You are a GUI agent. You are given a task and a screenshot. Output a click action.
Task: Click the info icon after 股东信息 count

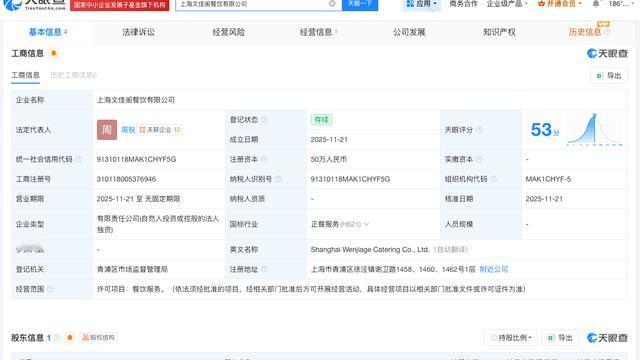click(x=57, y=338)
